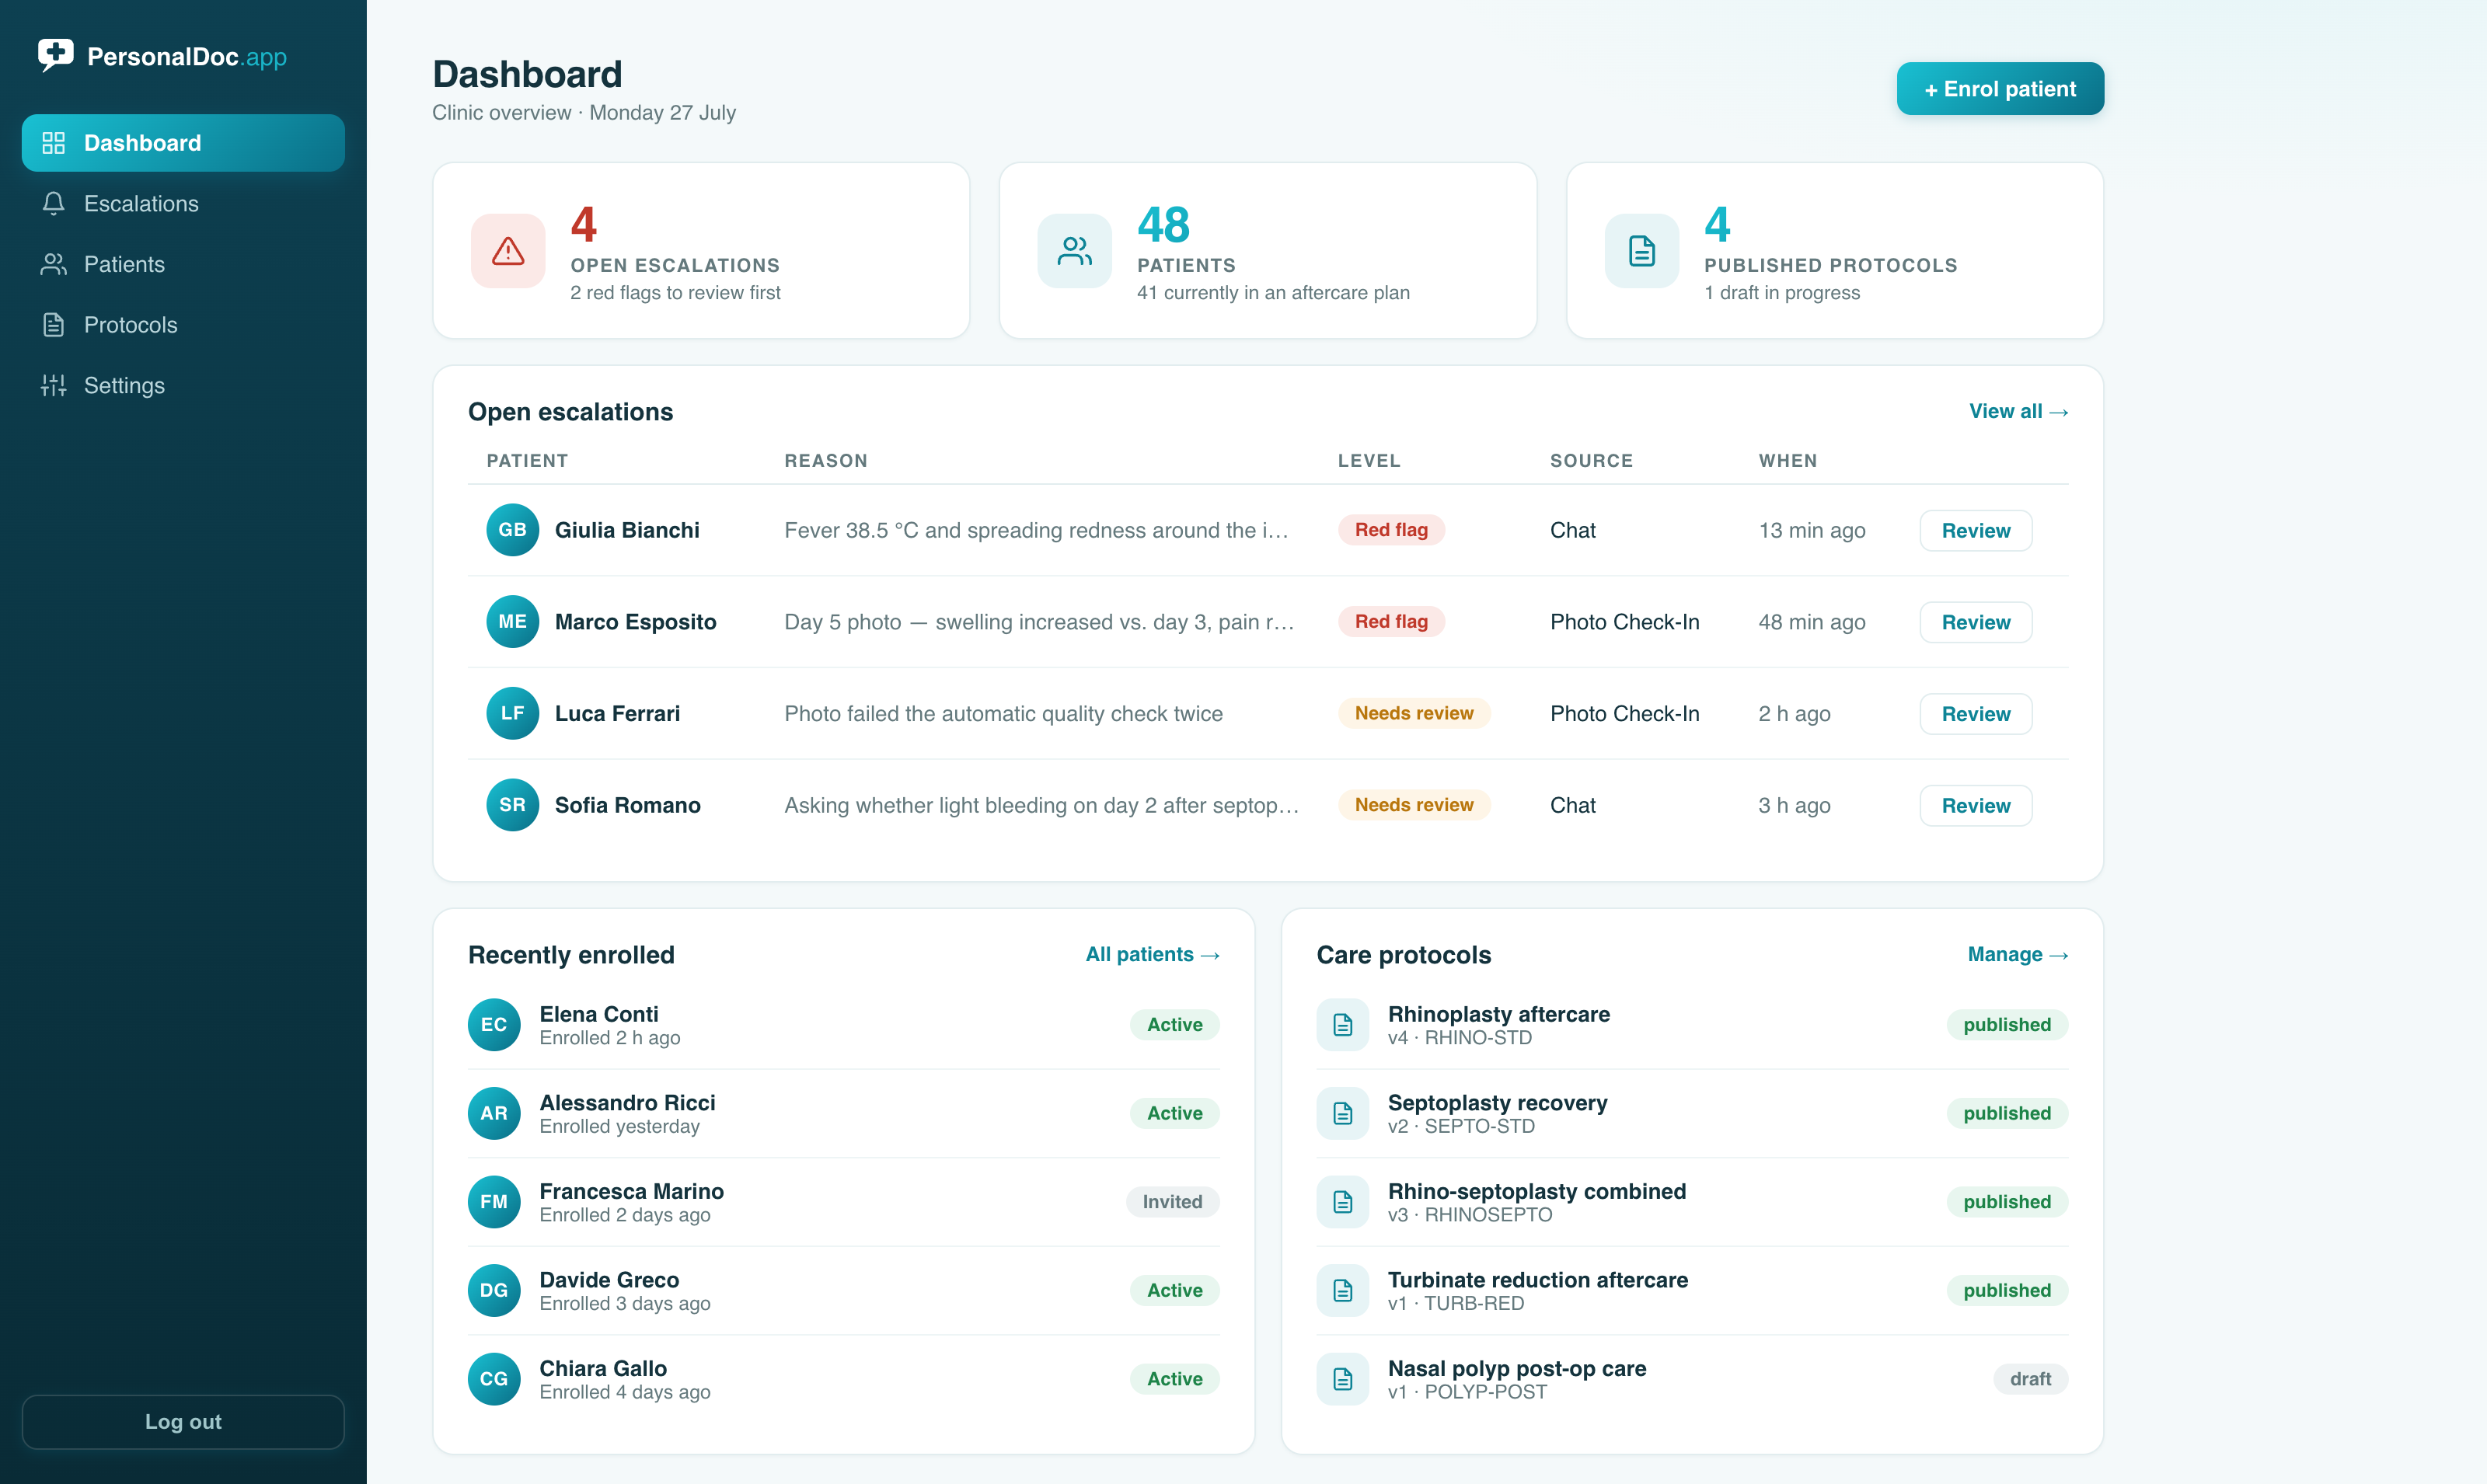Click the Septoplasty recovery document icon

(1342, 1113)
